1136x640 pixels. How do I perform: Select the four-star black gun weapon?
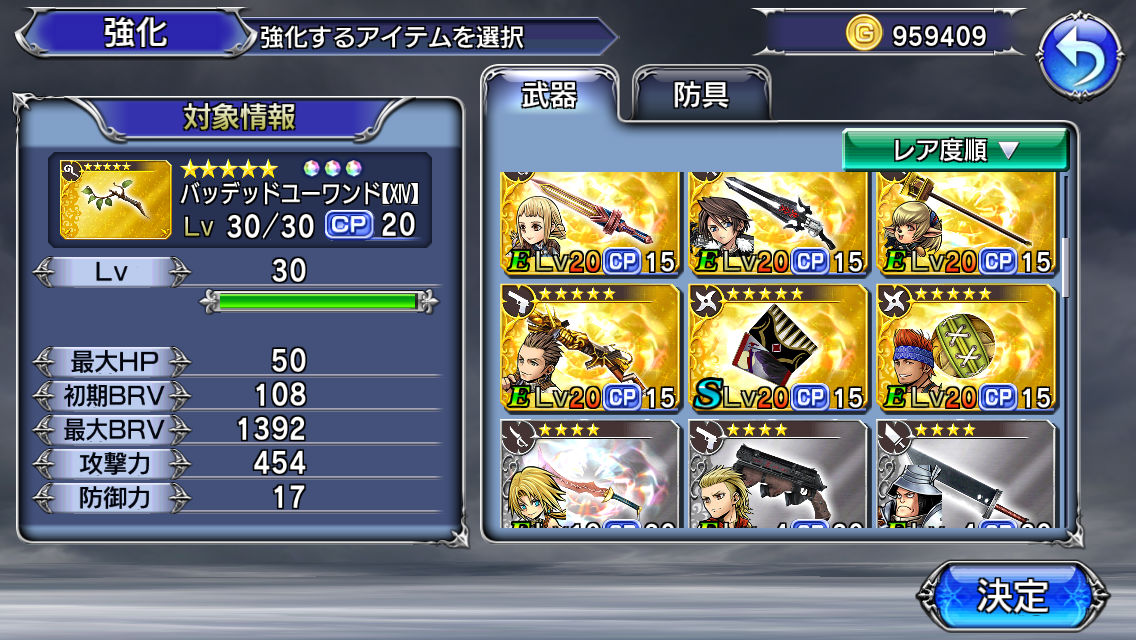[x=778, y=473]
